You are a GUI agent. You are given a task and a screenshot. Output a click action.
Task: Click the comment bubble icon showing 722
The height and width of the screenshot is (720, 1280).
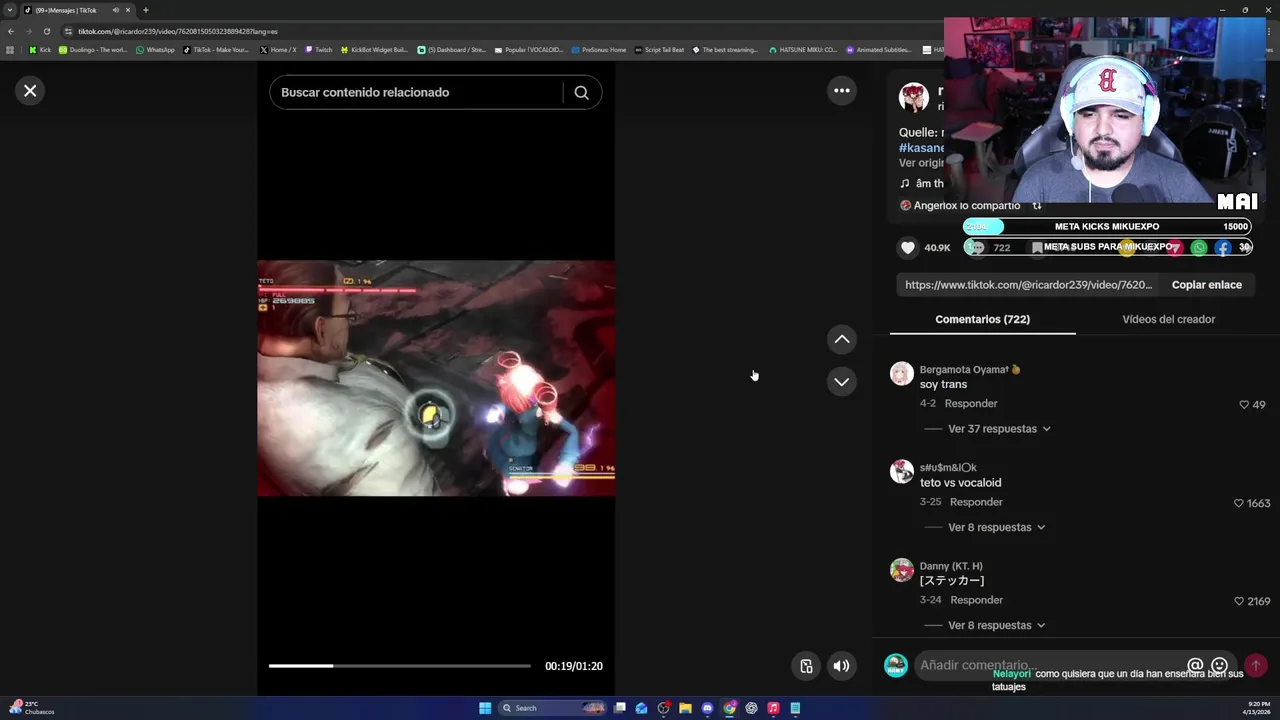point(976,247)
